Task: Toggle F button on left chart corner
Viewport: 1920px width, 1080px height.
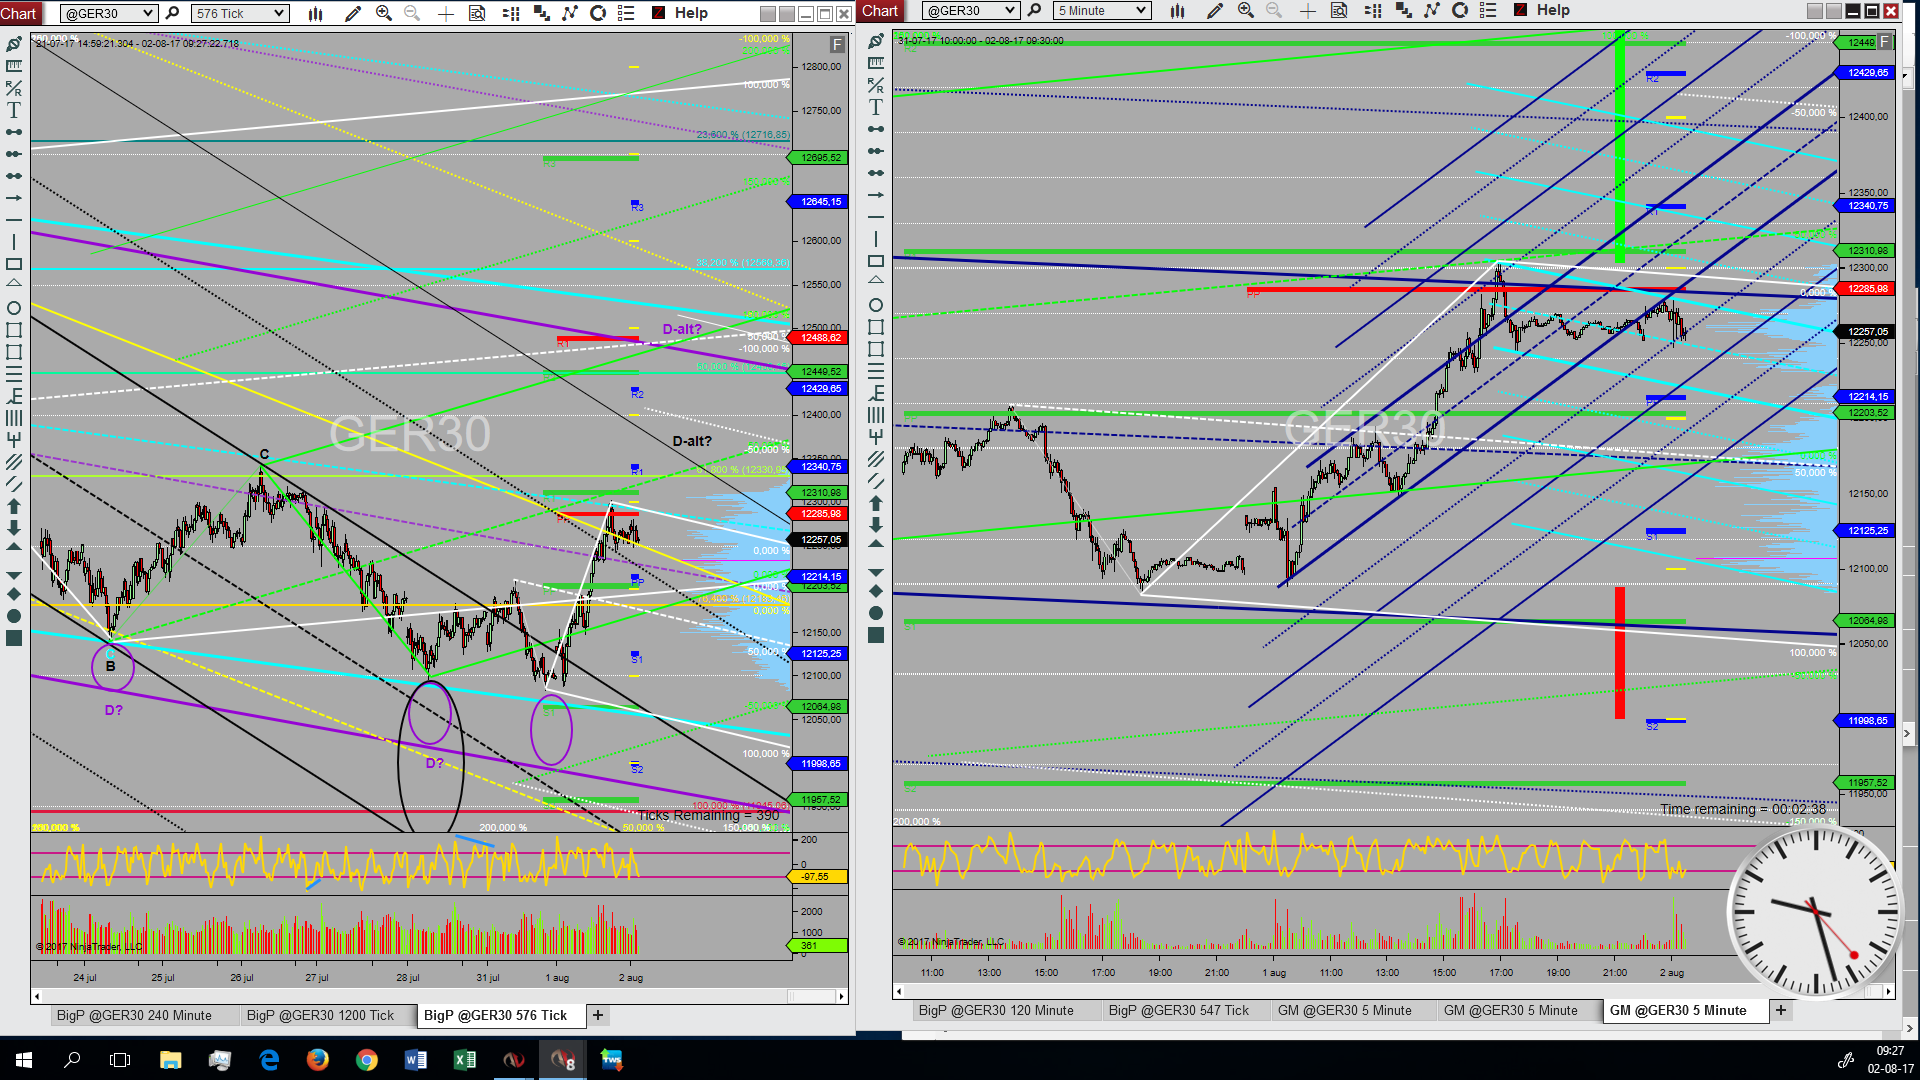Action: tap(837, 44)
